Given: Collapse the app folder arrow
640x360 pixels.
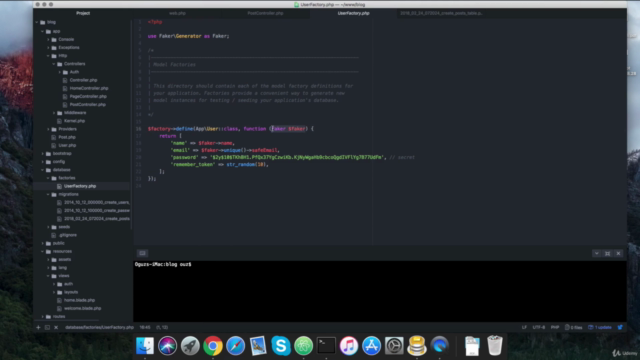Looking at the screenshot, I should 42,31.
